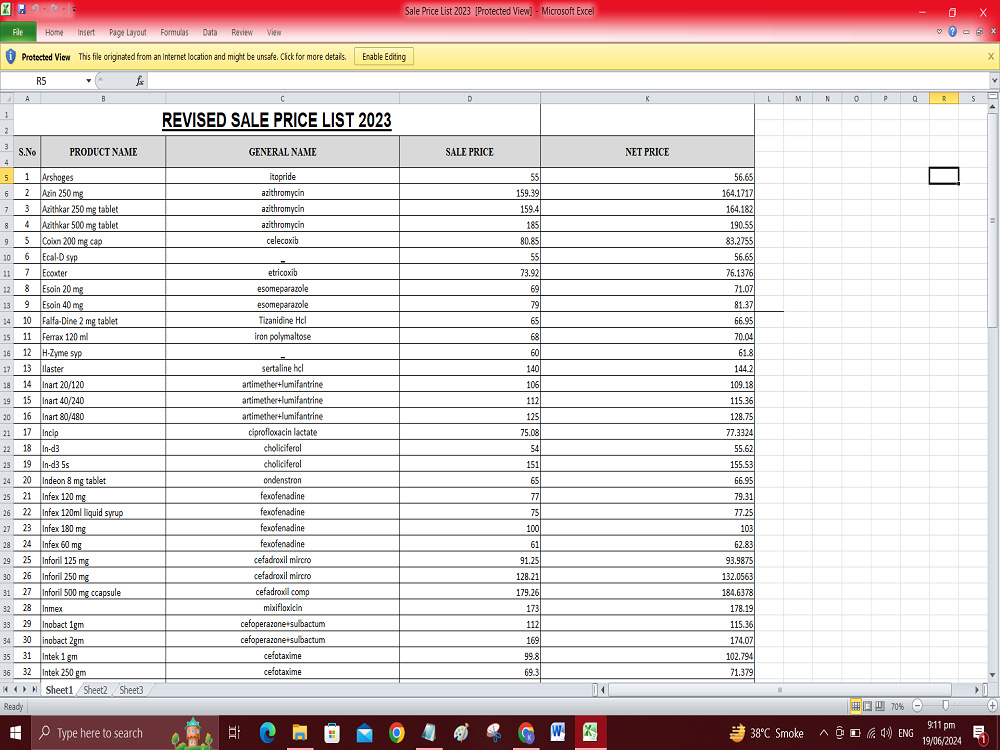The width and height of the screenshot is (1000, 750).
Task: Click the first sheet navigation arrow
Action: pos(6,689)
